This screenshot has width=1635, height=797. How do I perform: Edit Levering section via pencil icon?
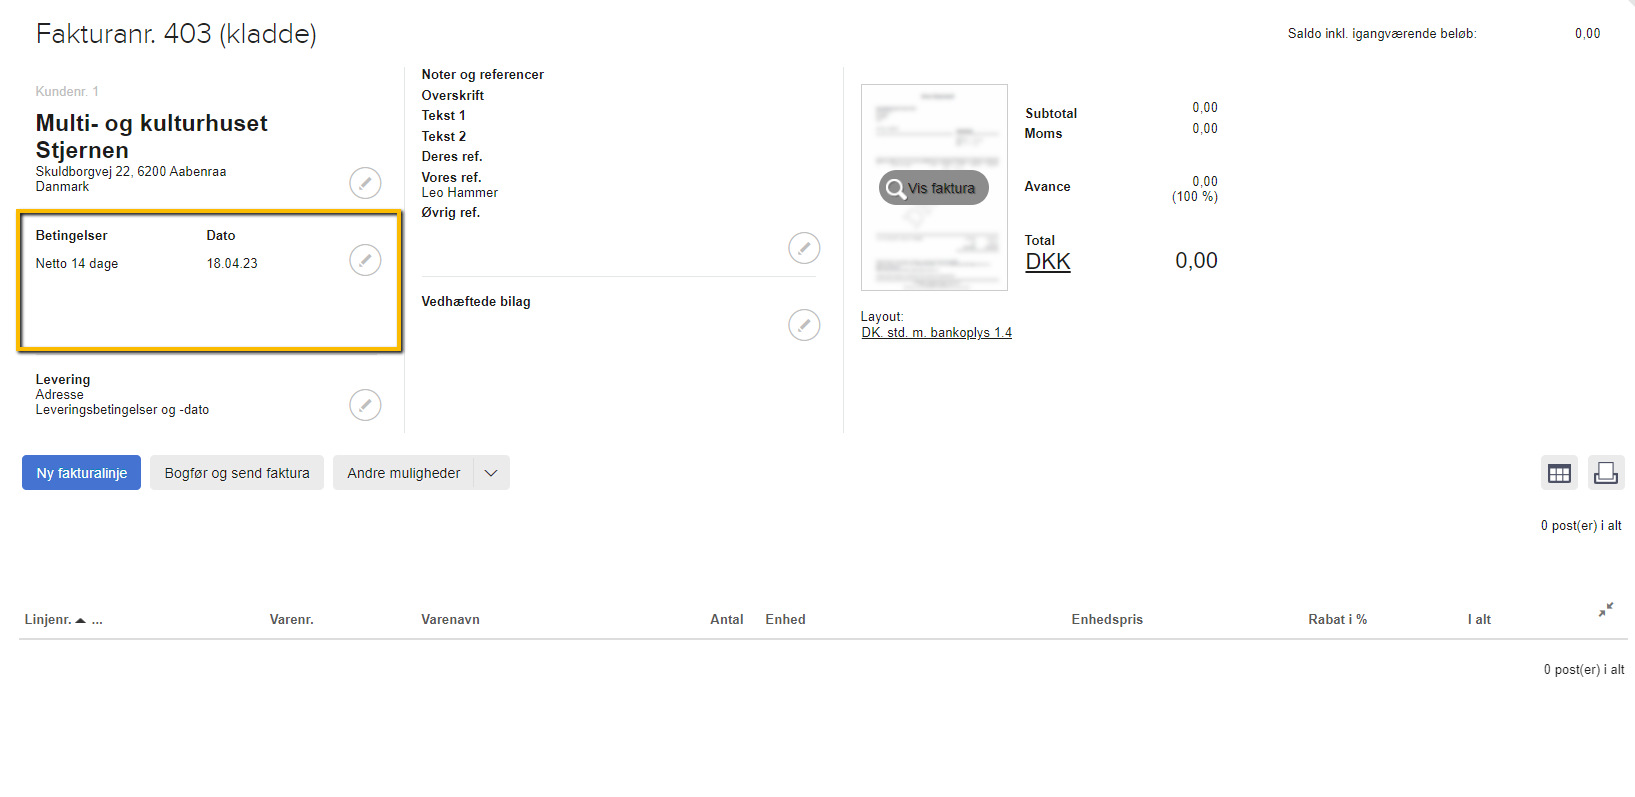pyautogui.click(x=365, y=405)
